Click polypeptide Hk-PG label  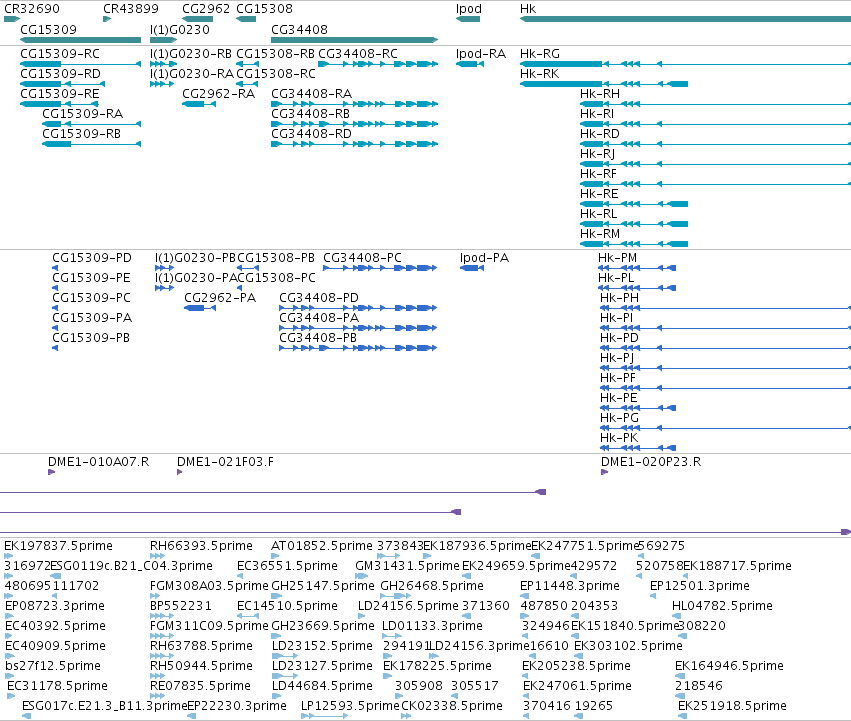pos(619,418)
